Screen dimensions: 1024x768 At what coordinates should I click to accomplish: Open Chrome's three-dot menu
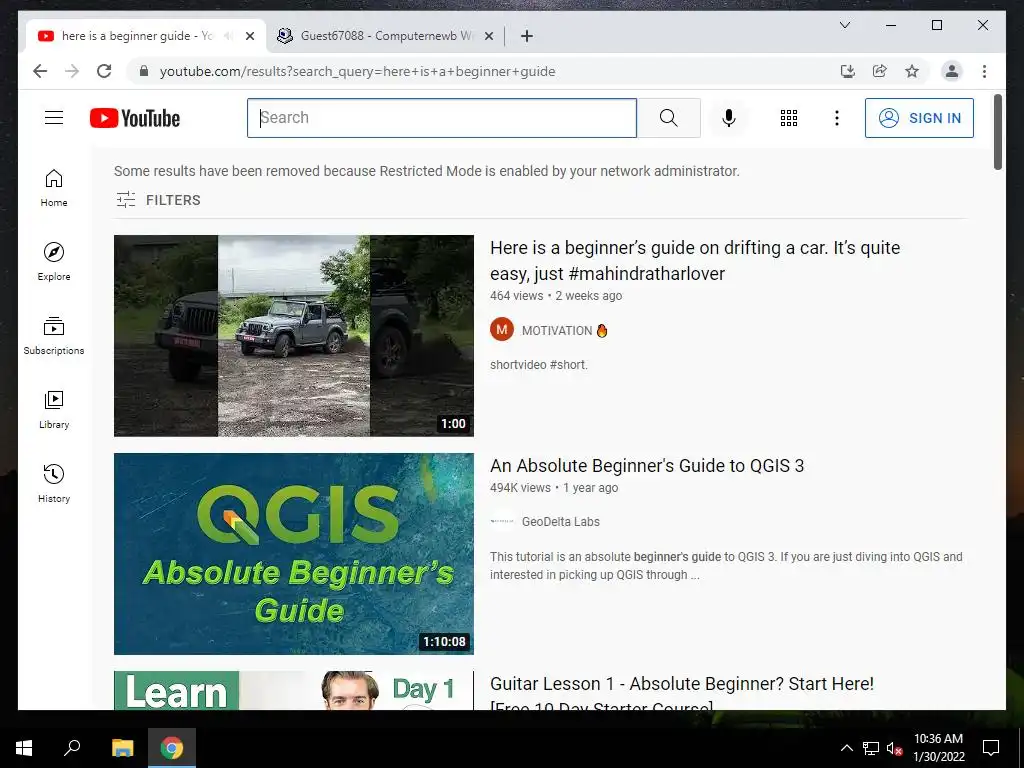[984, 71]
